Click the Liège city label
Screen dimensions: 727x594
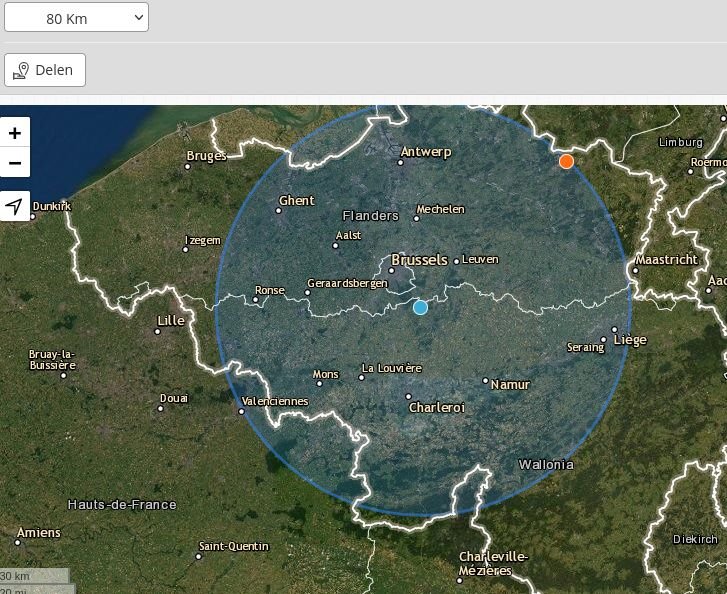pyautogui.click(x=630, y=340)
